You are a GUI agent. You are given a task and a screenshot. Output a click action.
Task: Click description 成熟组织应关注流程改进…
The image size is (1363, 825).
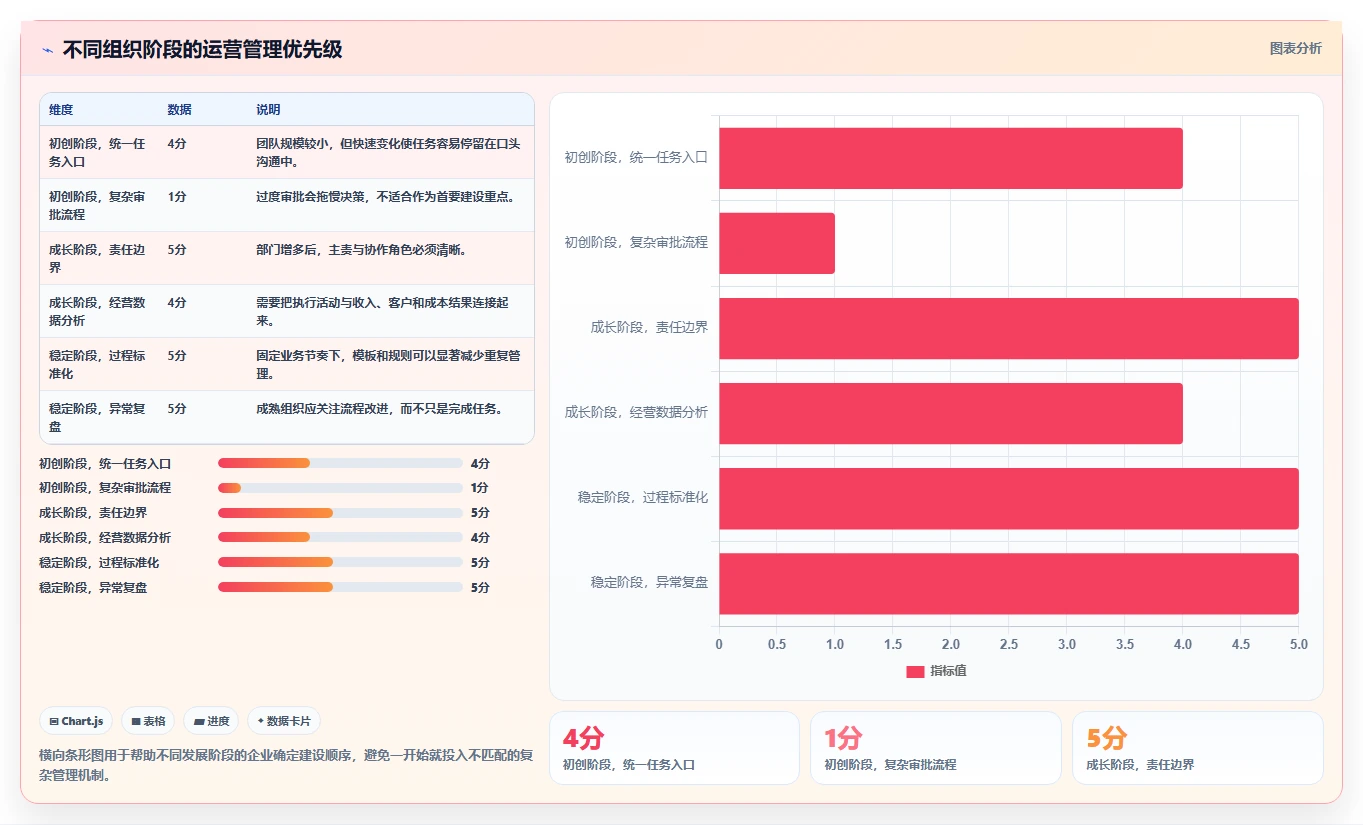pyautogui.click(x=379, y=409)
